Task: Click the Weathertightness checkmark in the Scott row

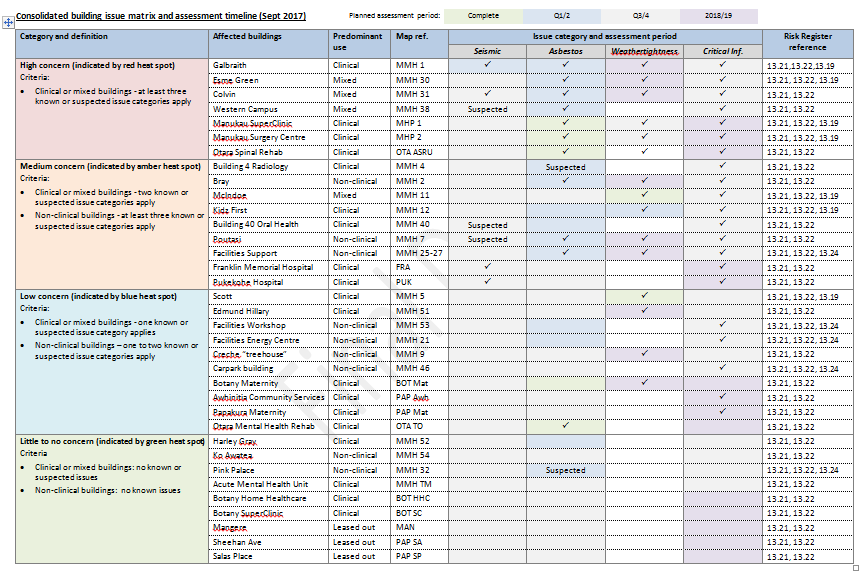Action: click(644, 296)
